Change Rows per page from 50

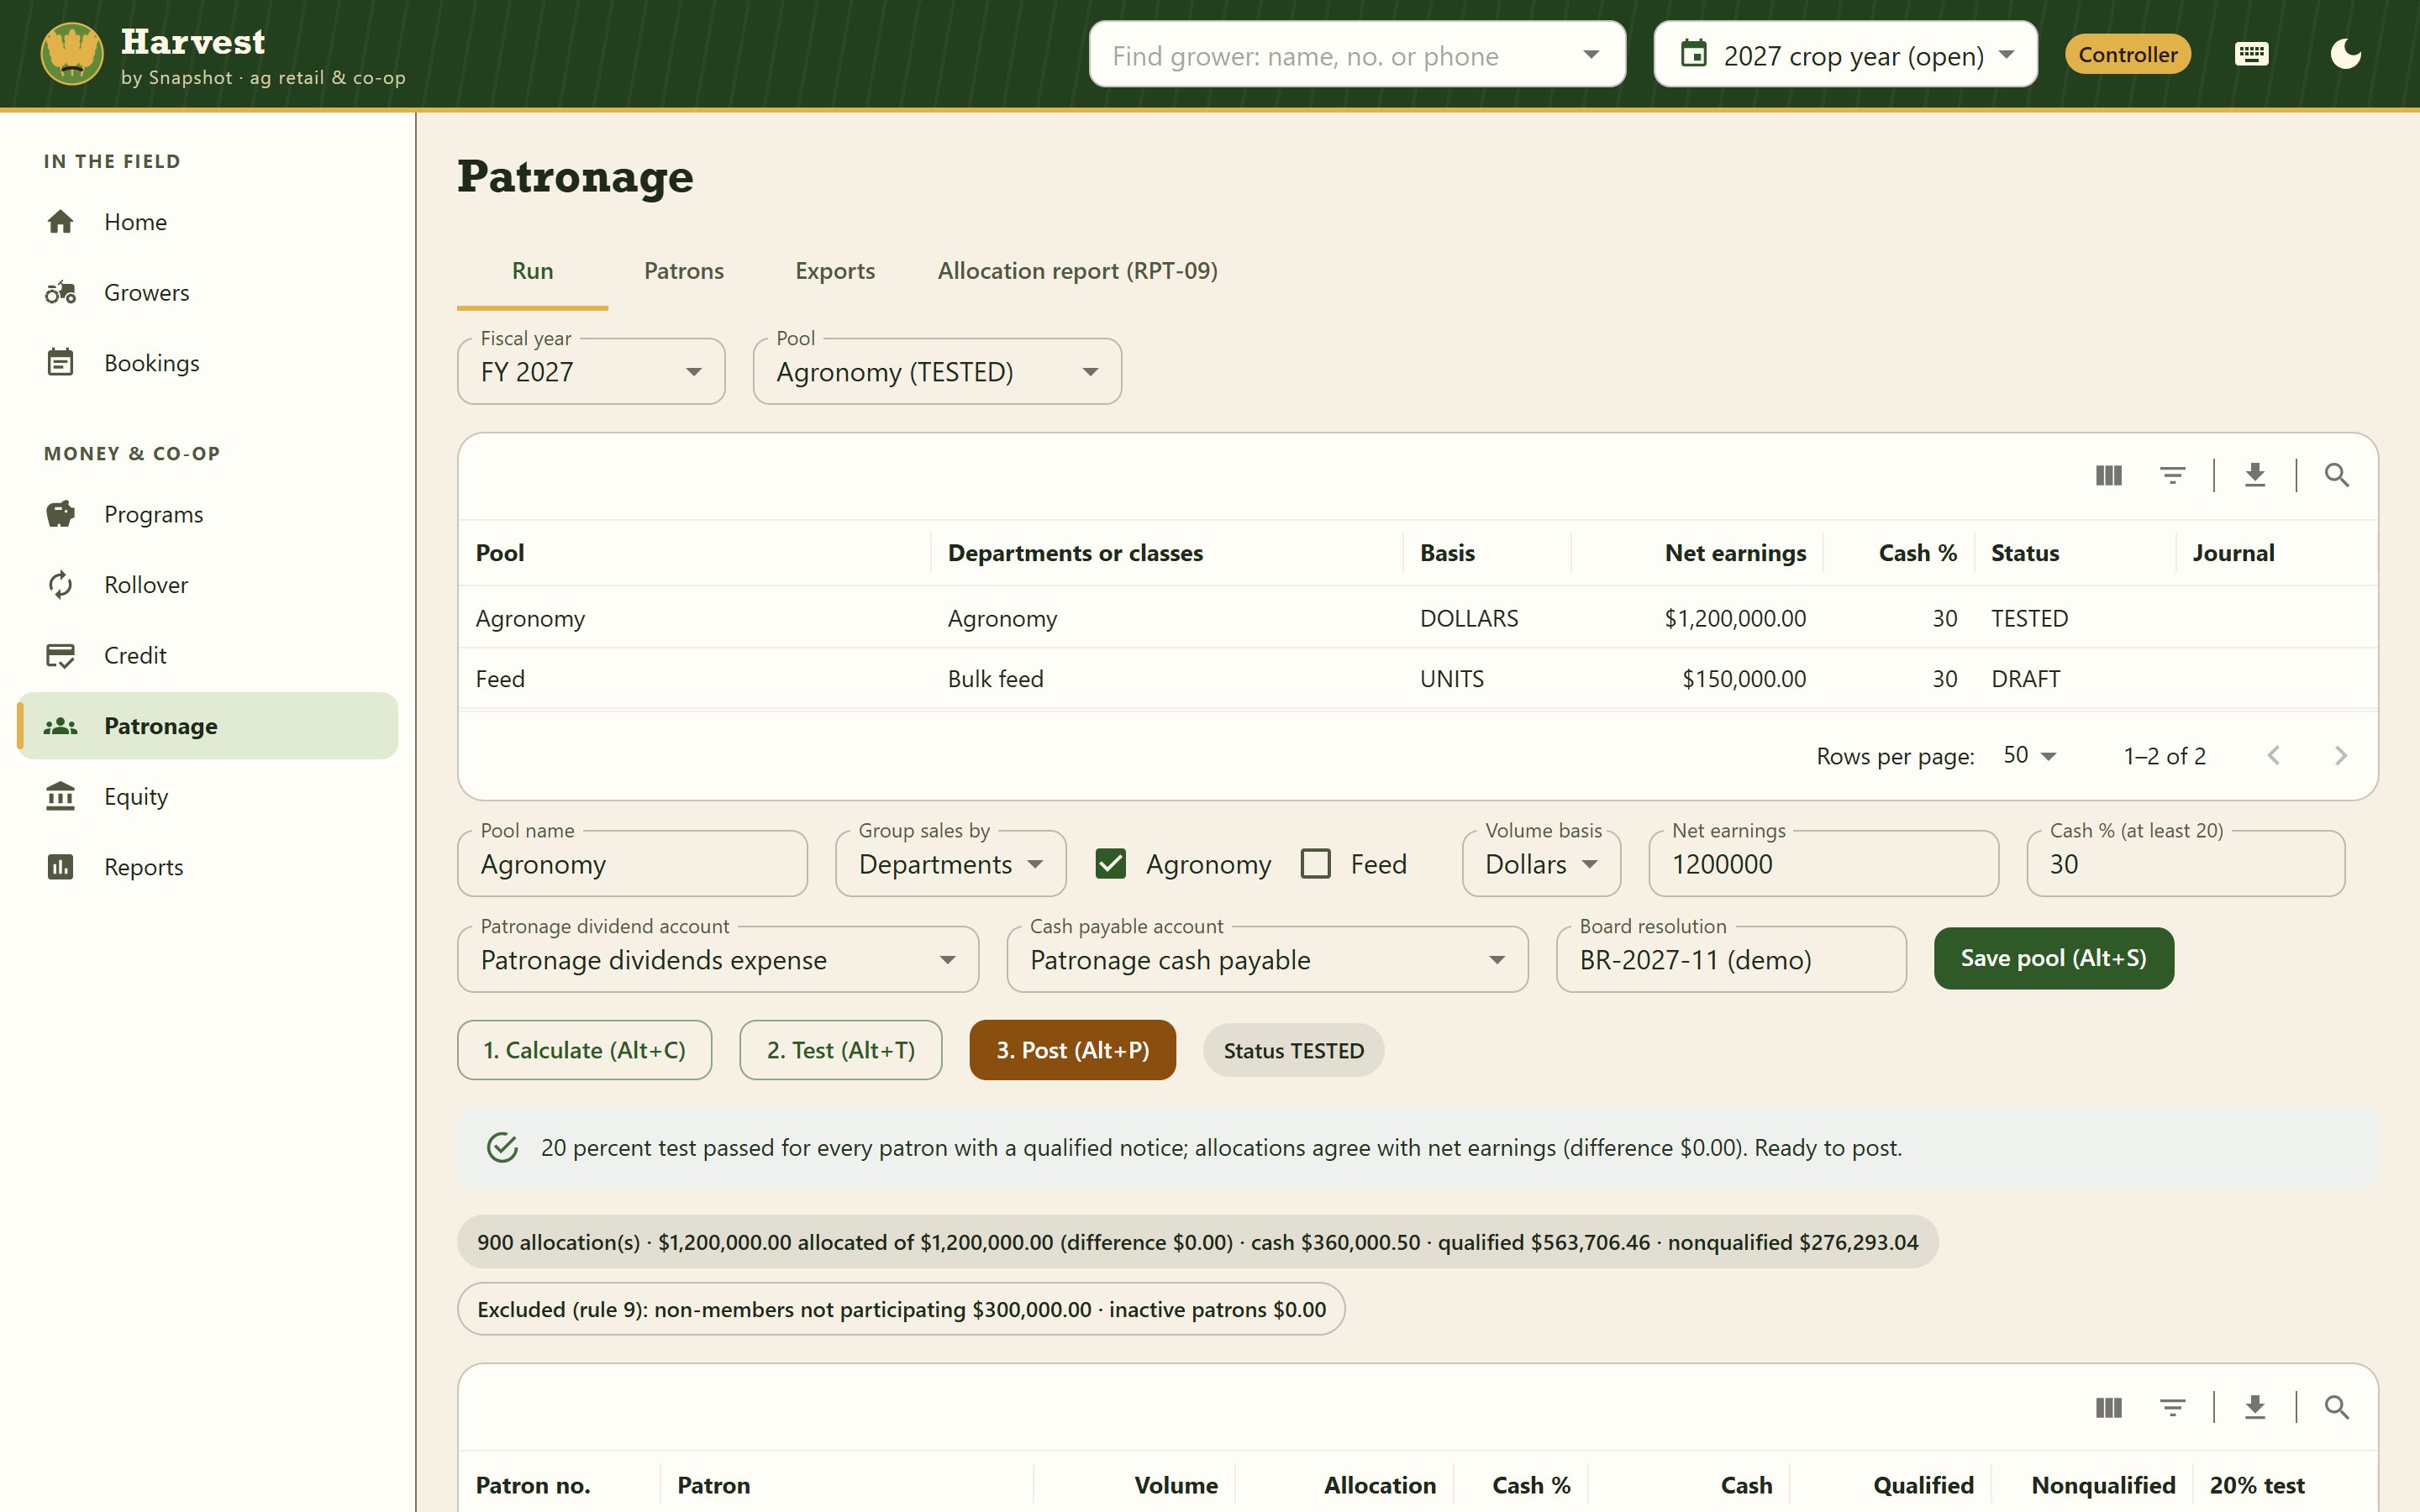(x=2029, y=756)
